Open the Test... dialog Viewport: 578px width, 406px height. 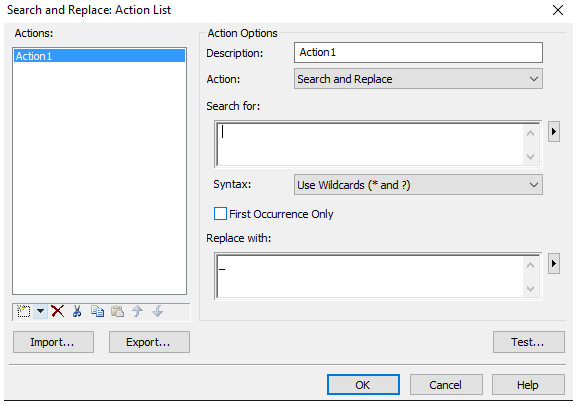[529, 342]
